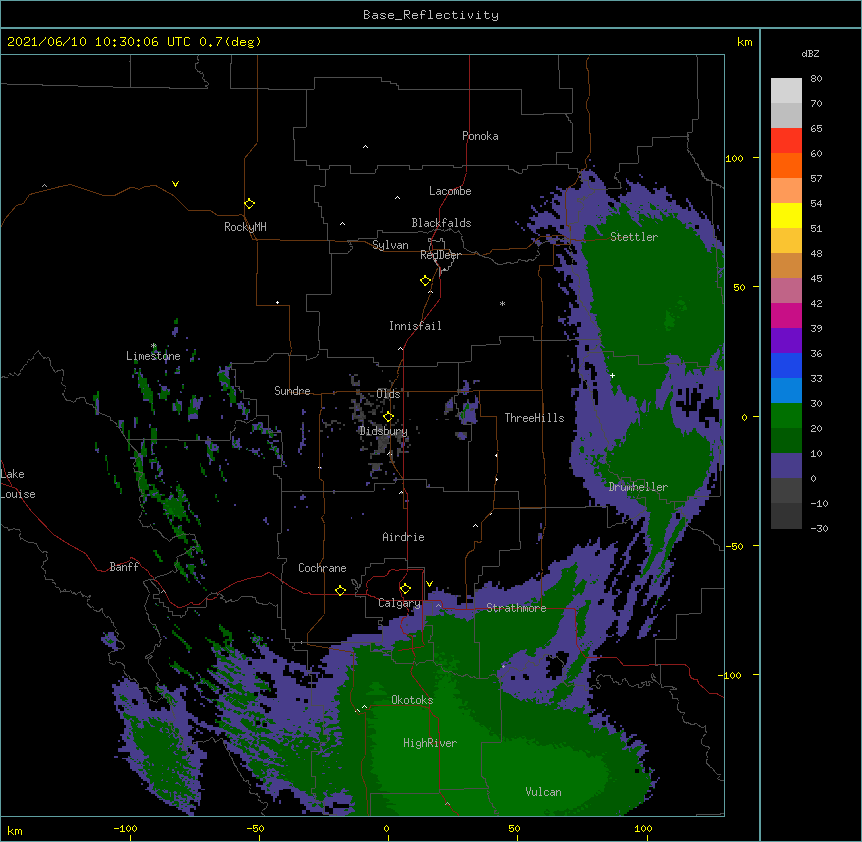862x842 pixels.
Task: Click the dBZ legend unit label
Action: pyautogui.click(x=810, y=53)
